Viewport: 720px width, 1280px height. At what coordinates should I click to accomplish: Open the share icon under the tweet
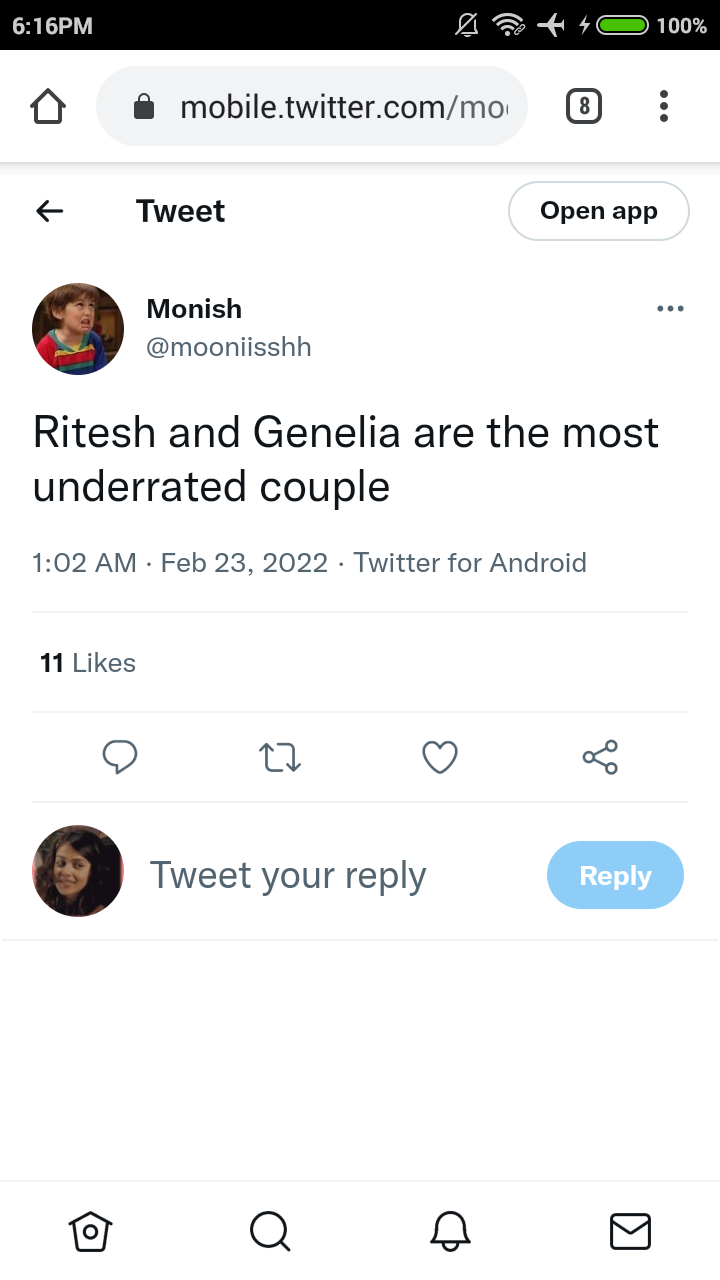click(x=600, y=757)
